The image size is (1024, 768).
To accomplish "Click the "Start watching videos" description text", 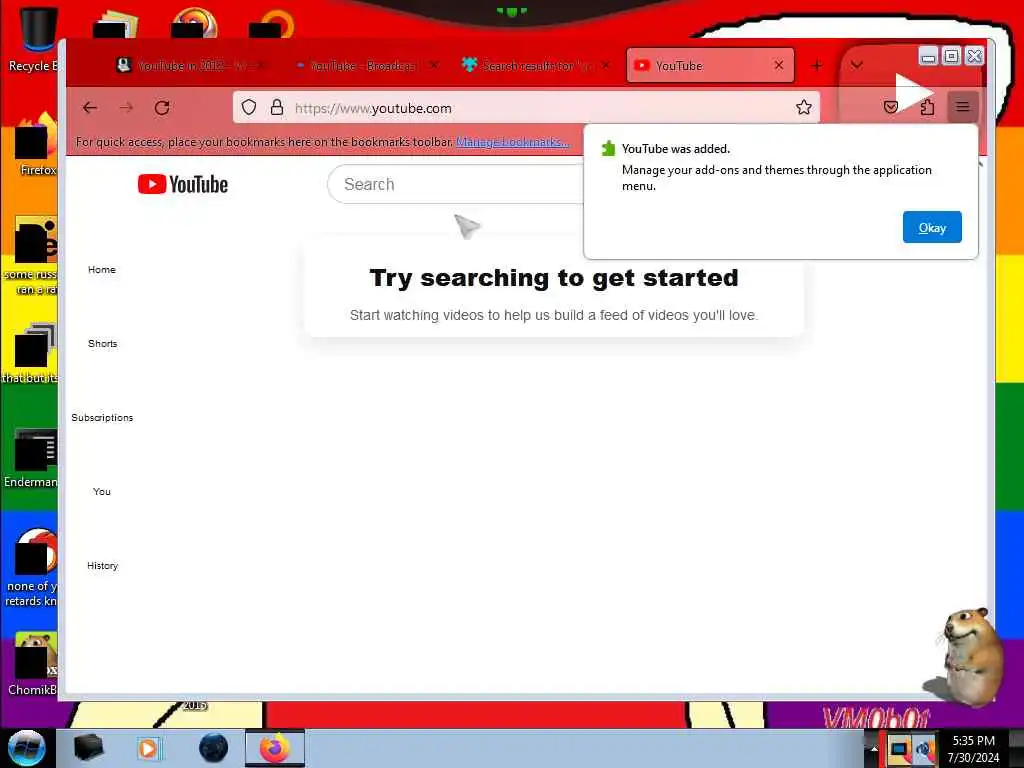I will click(x=554, y=315).
